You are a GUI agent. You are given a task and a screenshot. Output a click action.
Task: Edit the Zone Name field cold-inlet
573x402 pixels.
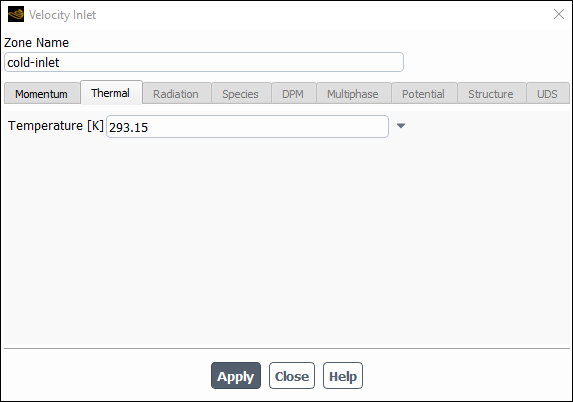coord(204,62)
